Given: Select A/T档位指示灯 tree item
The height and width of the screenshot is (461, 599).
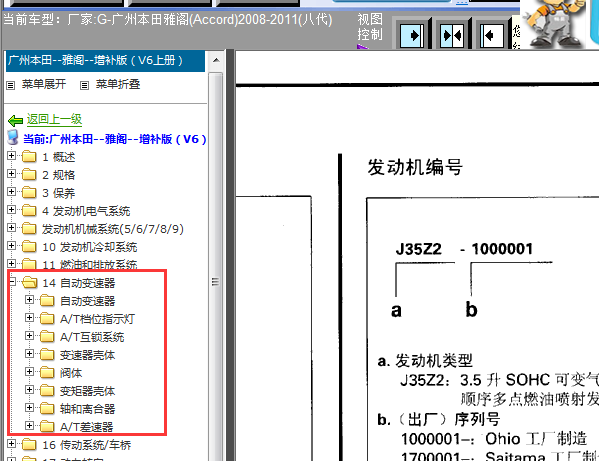Looking at the screenshot, I should coord(97,319).
